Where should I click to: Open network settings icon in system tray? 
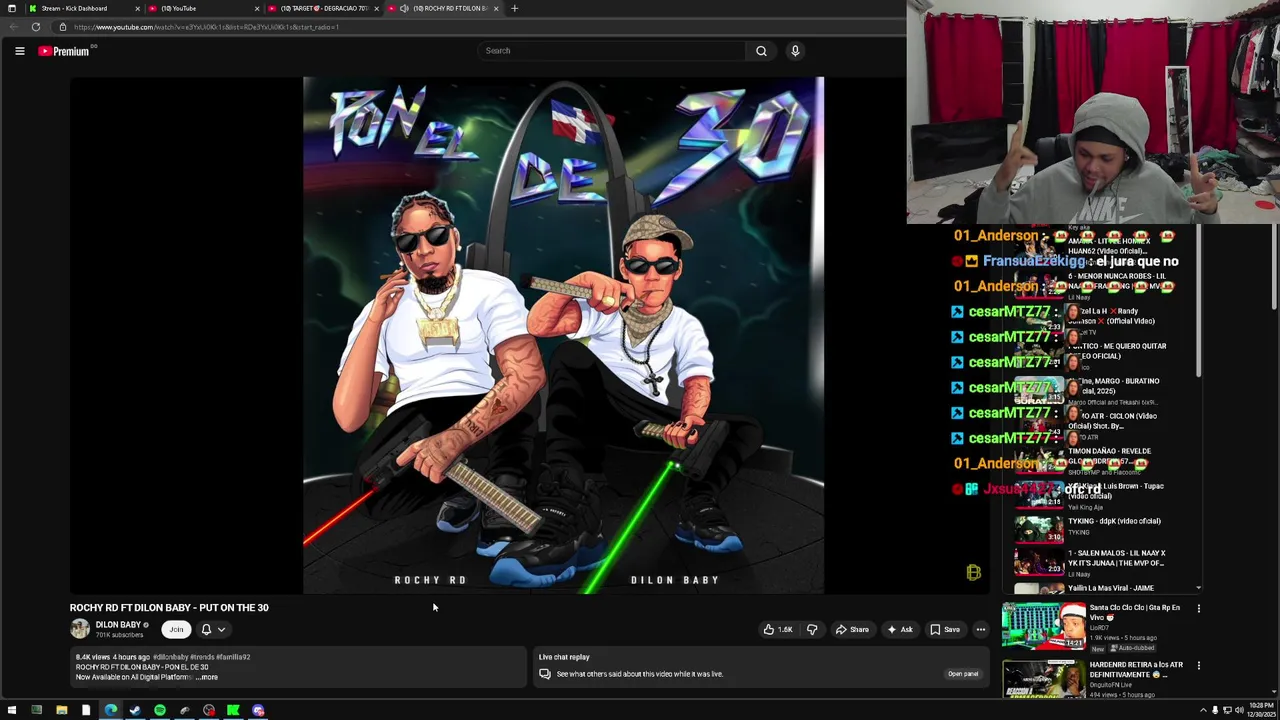pos(1227,711)
